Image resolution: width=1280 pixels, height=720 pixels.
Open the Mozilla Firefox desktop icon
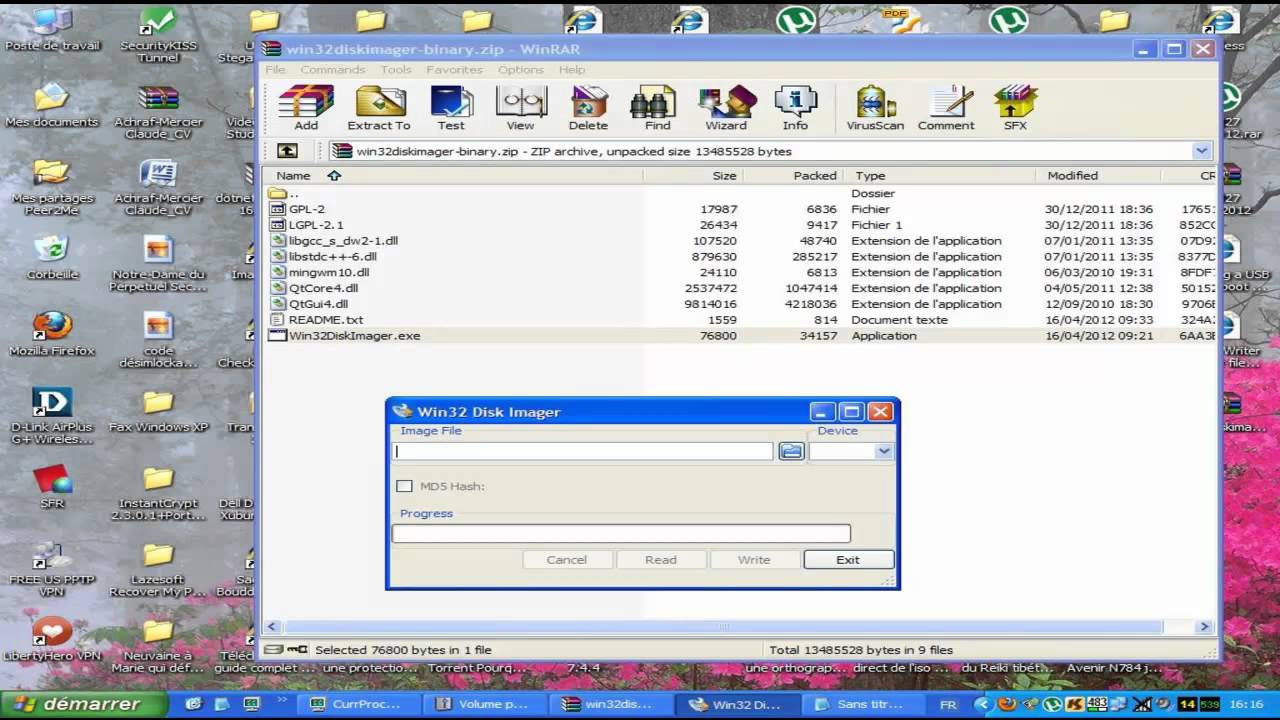52,334
